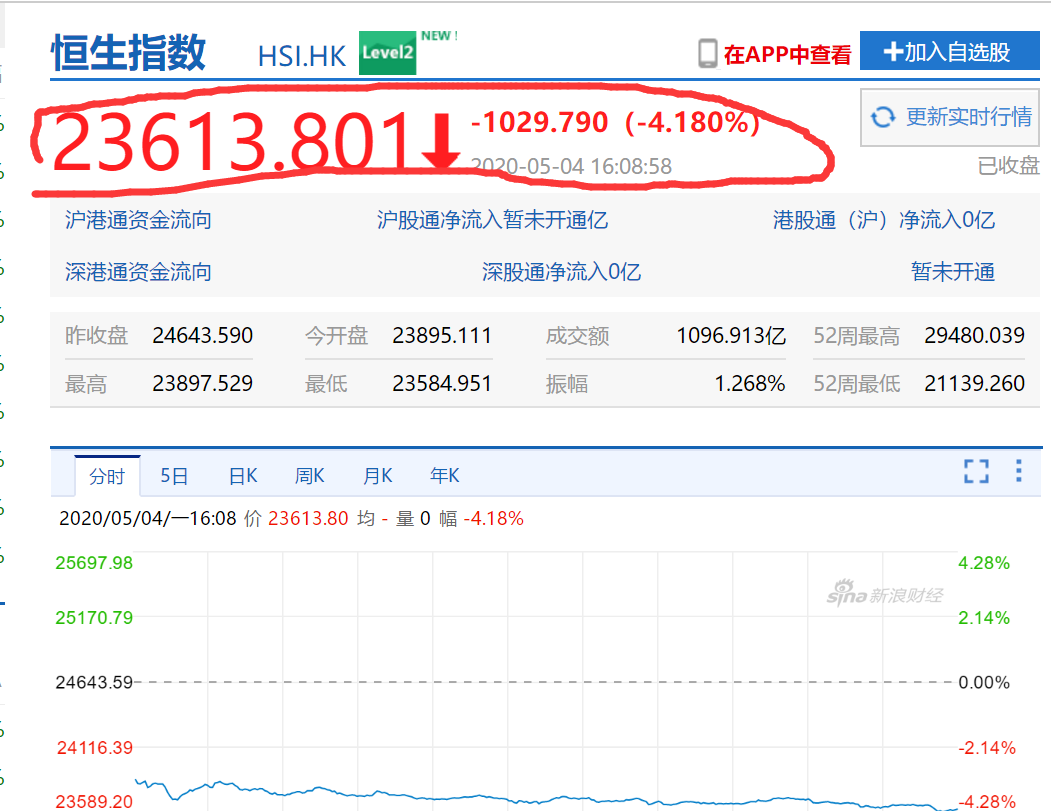
Task: Switch to the 日K chart tab
Action: [x=243, y=476]
